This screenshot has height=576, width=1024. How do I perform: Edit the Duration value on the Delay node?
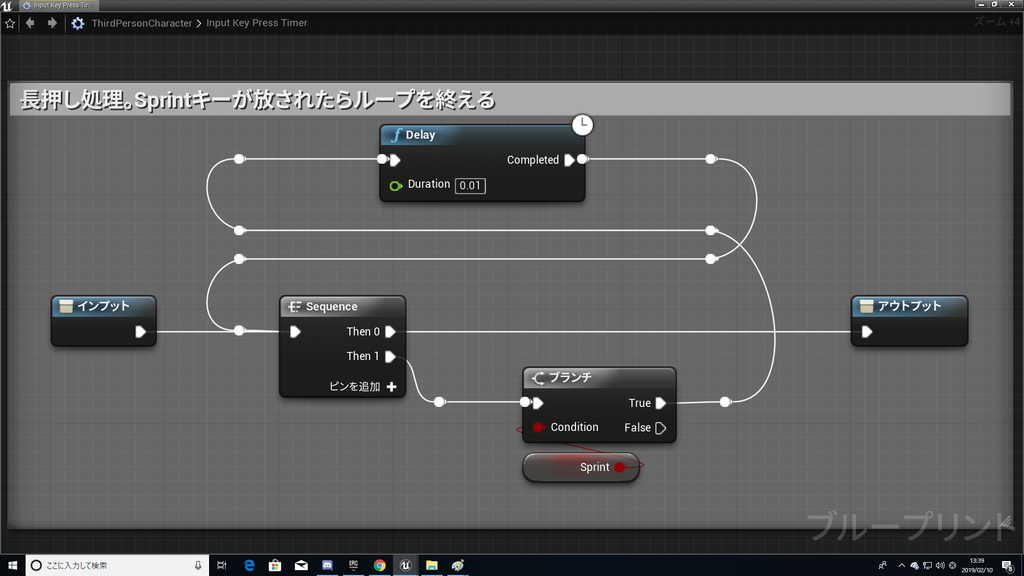point(470,185)
